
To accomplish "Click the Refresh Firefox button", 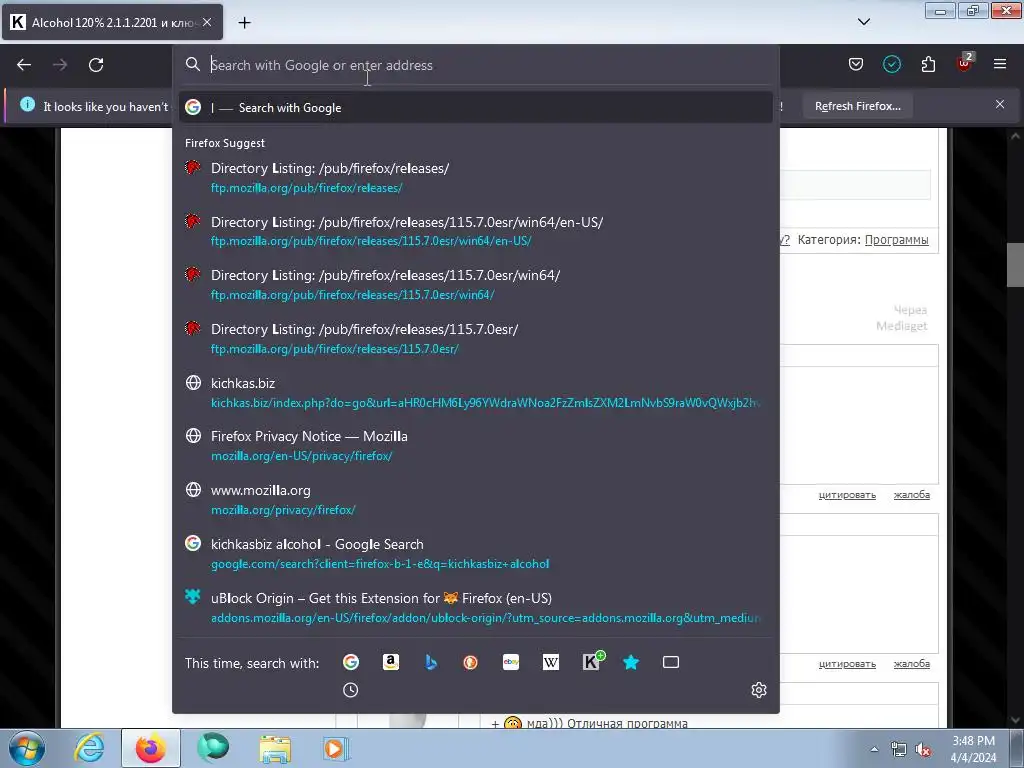I will click(x=857, y=106).
